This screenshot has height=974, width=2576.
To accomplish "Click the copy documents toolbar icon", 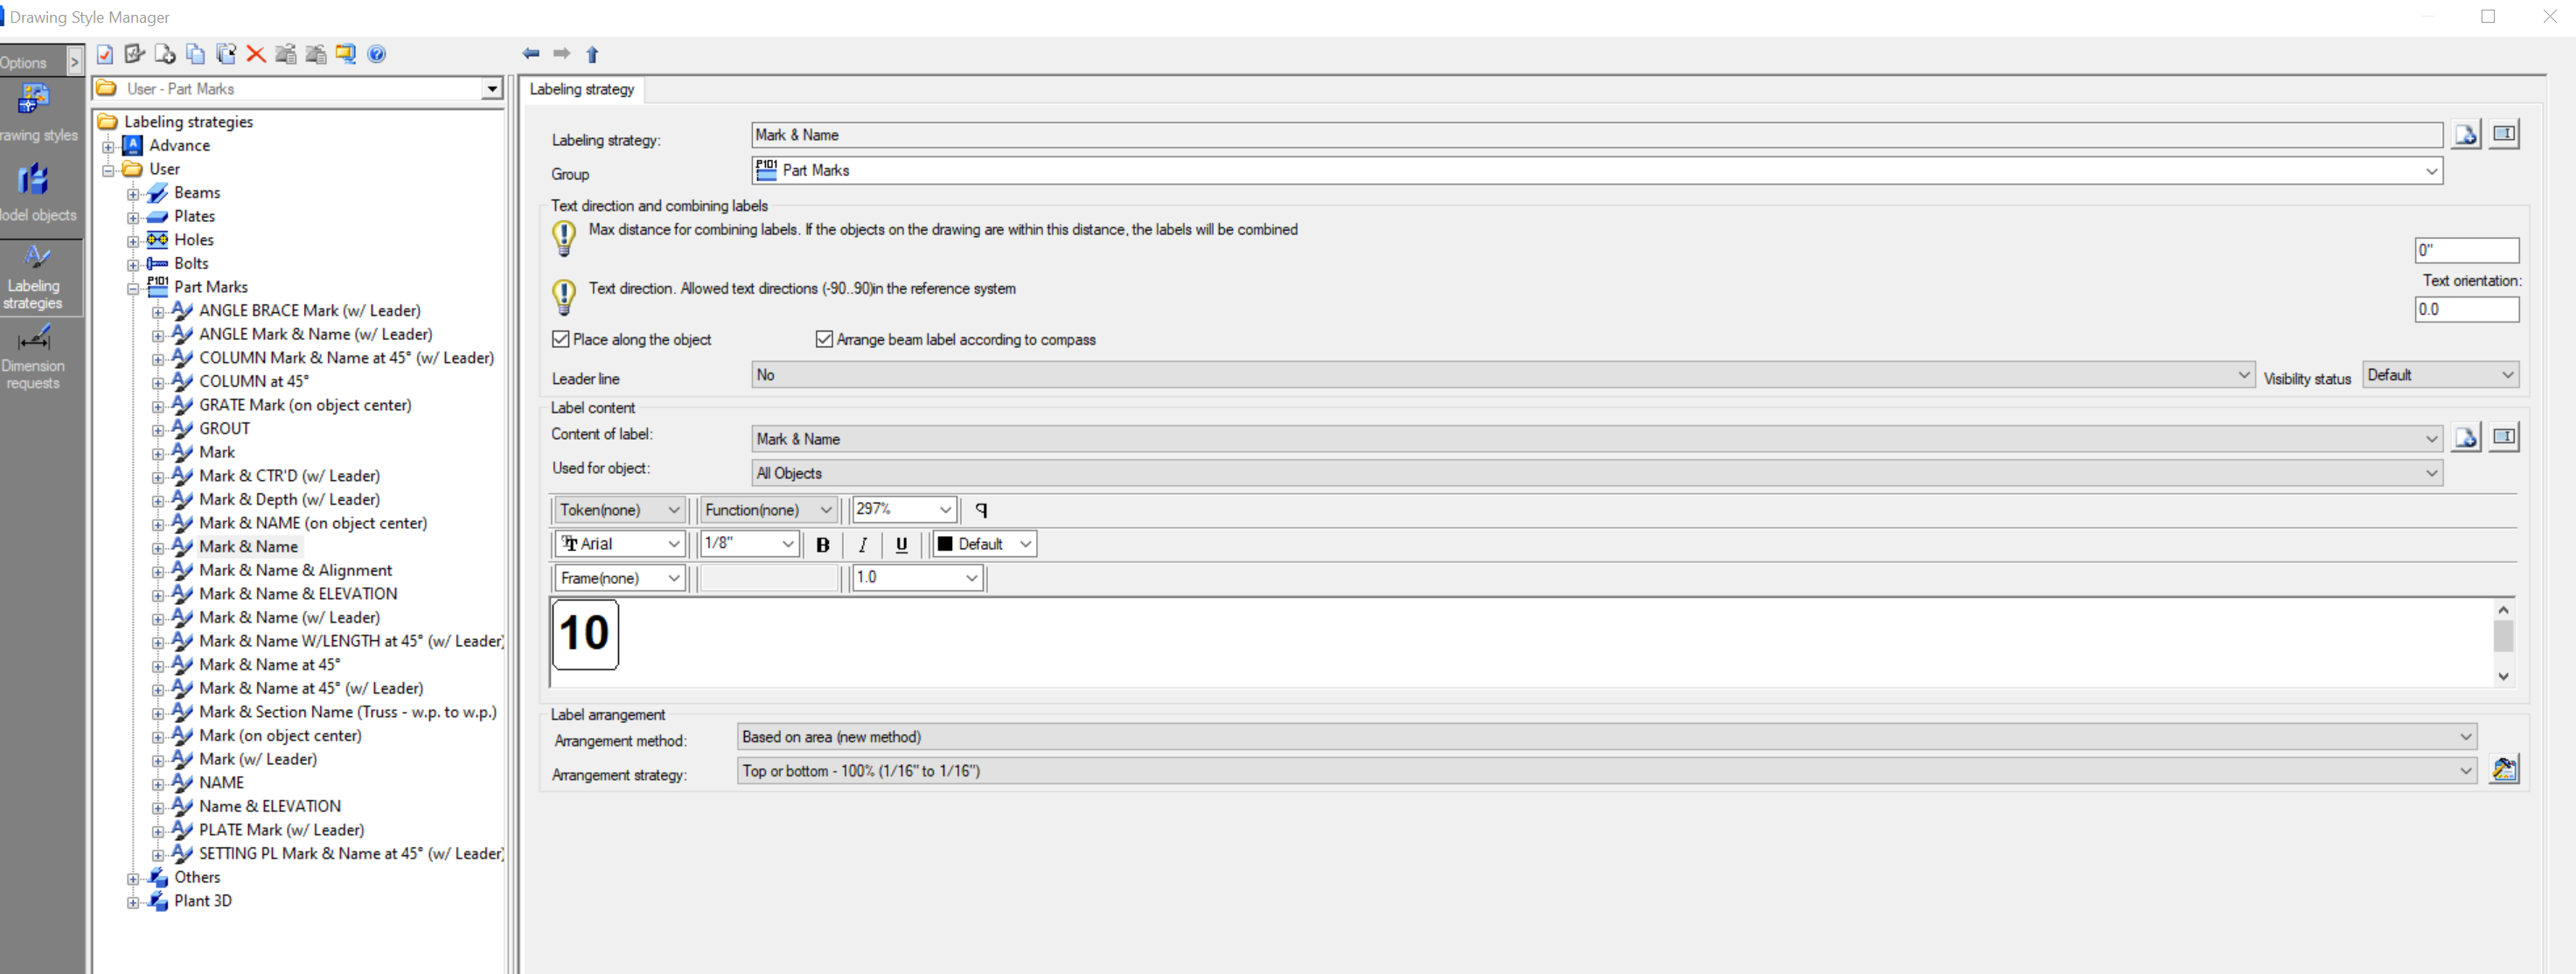I will 196,54.
